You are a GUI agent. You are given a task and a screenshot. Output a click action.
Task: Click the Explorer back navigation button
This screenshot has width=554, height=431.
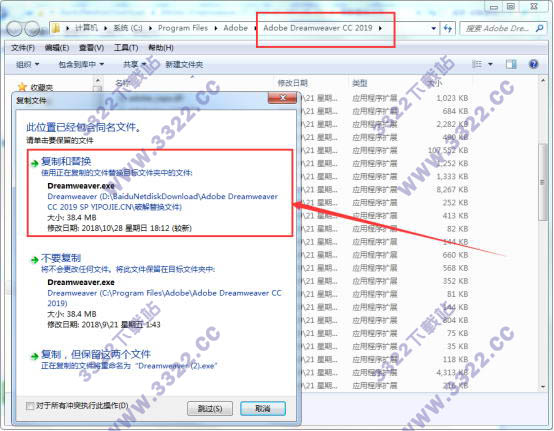(14, 29)
